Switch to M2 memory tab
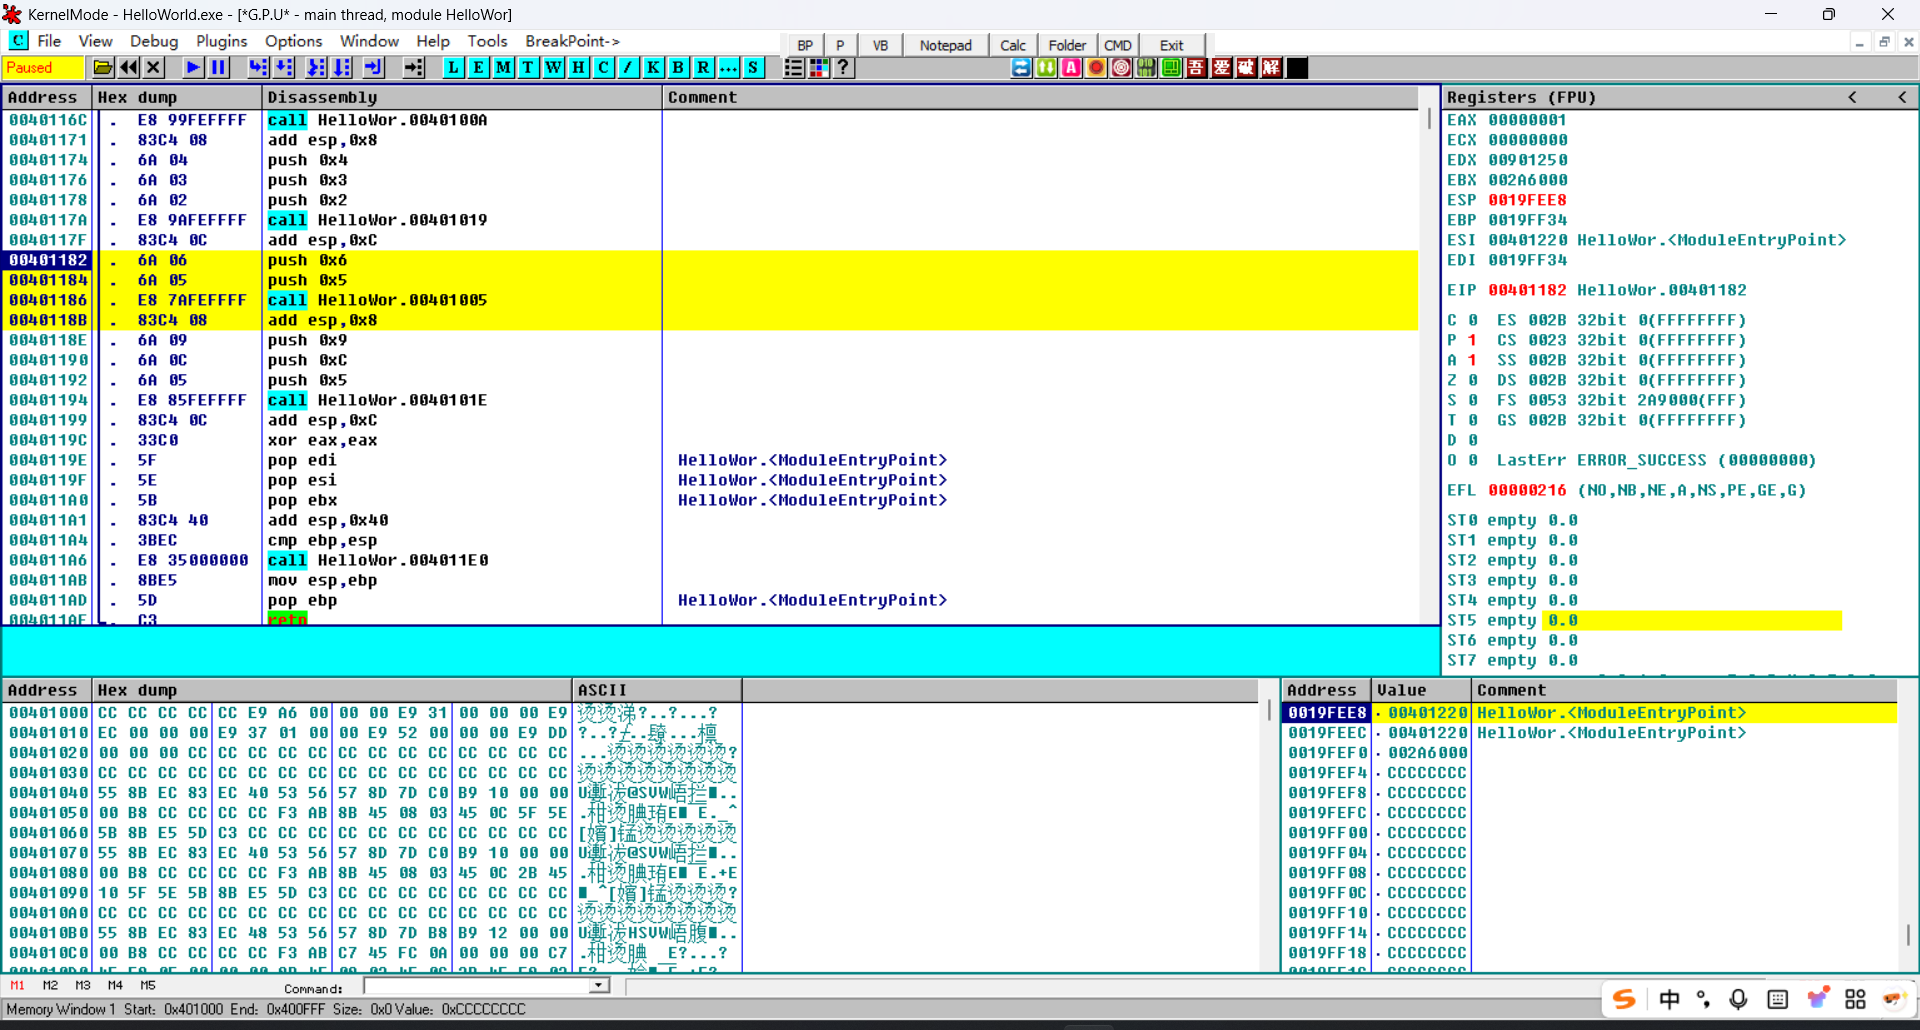 (50, 986)
